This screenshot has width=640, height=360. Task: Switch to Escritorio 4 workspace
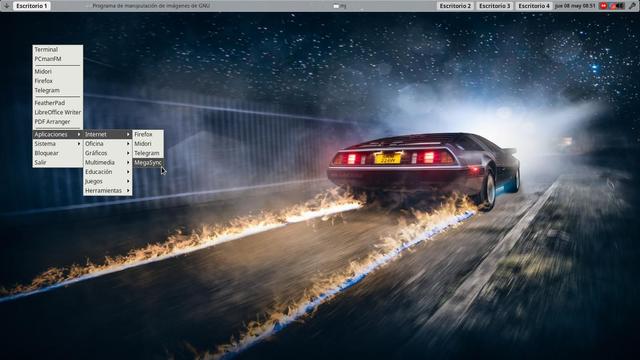click(x=534, y=6)
